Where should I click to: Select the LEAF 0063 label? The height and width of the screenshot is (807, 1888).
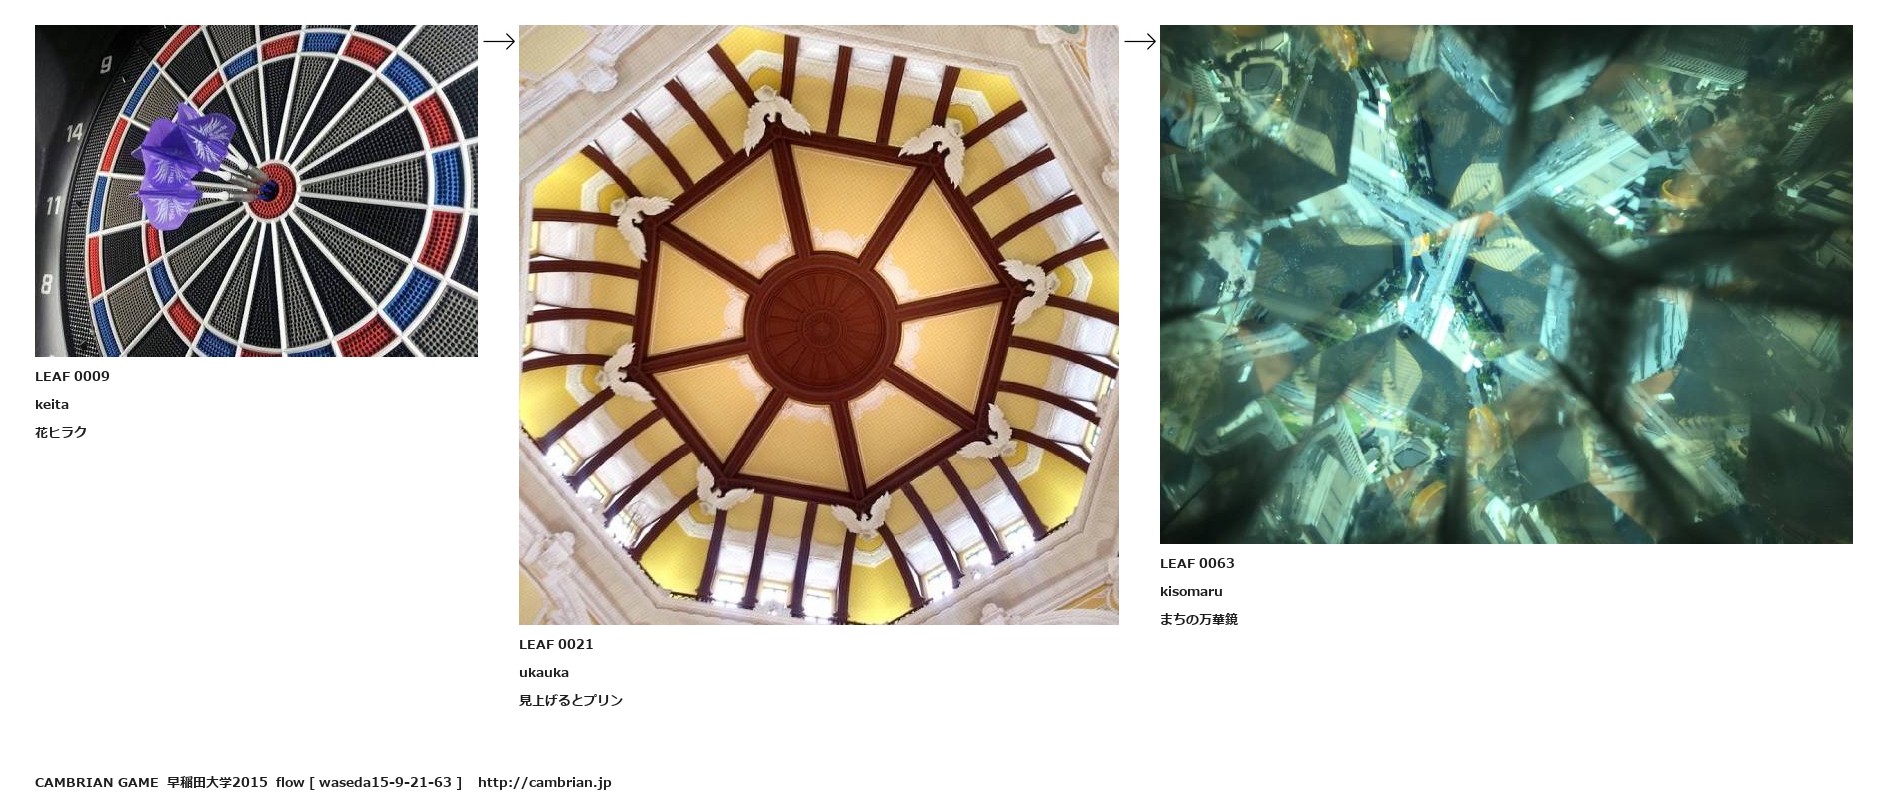[1197, 563]
